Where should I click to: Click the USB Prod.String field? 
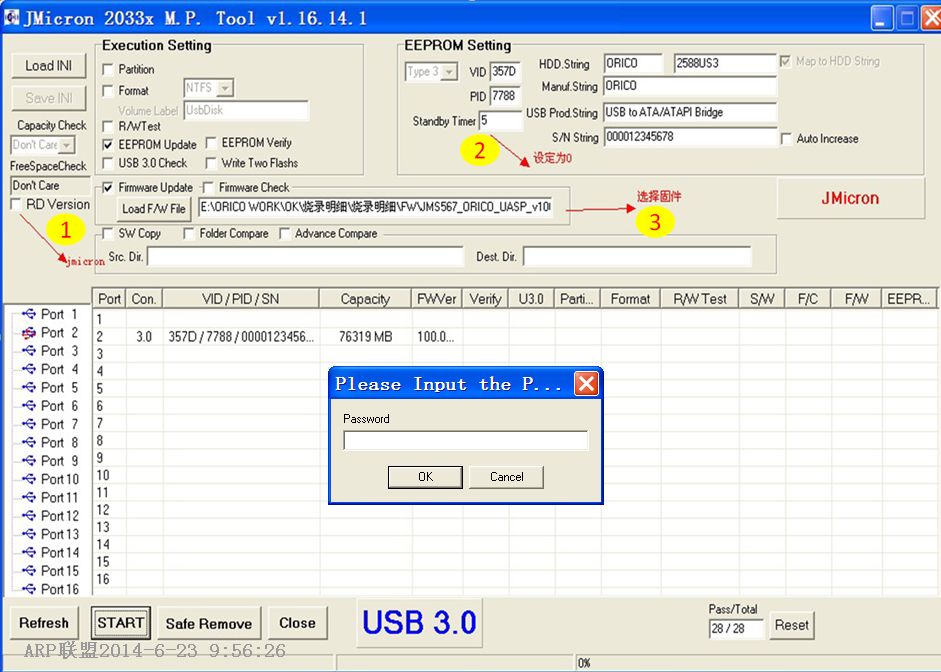click(x=690, y=112)
